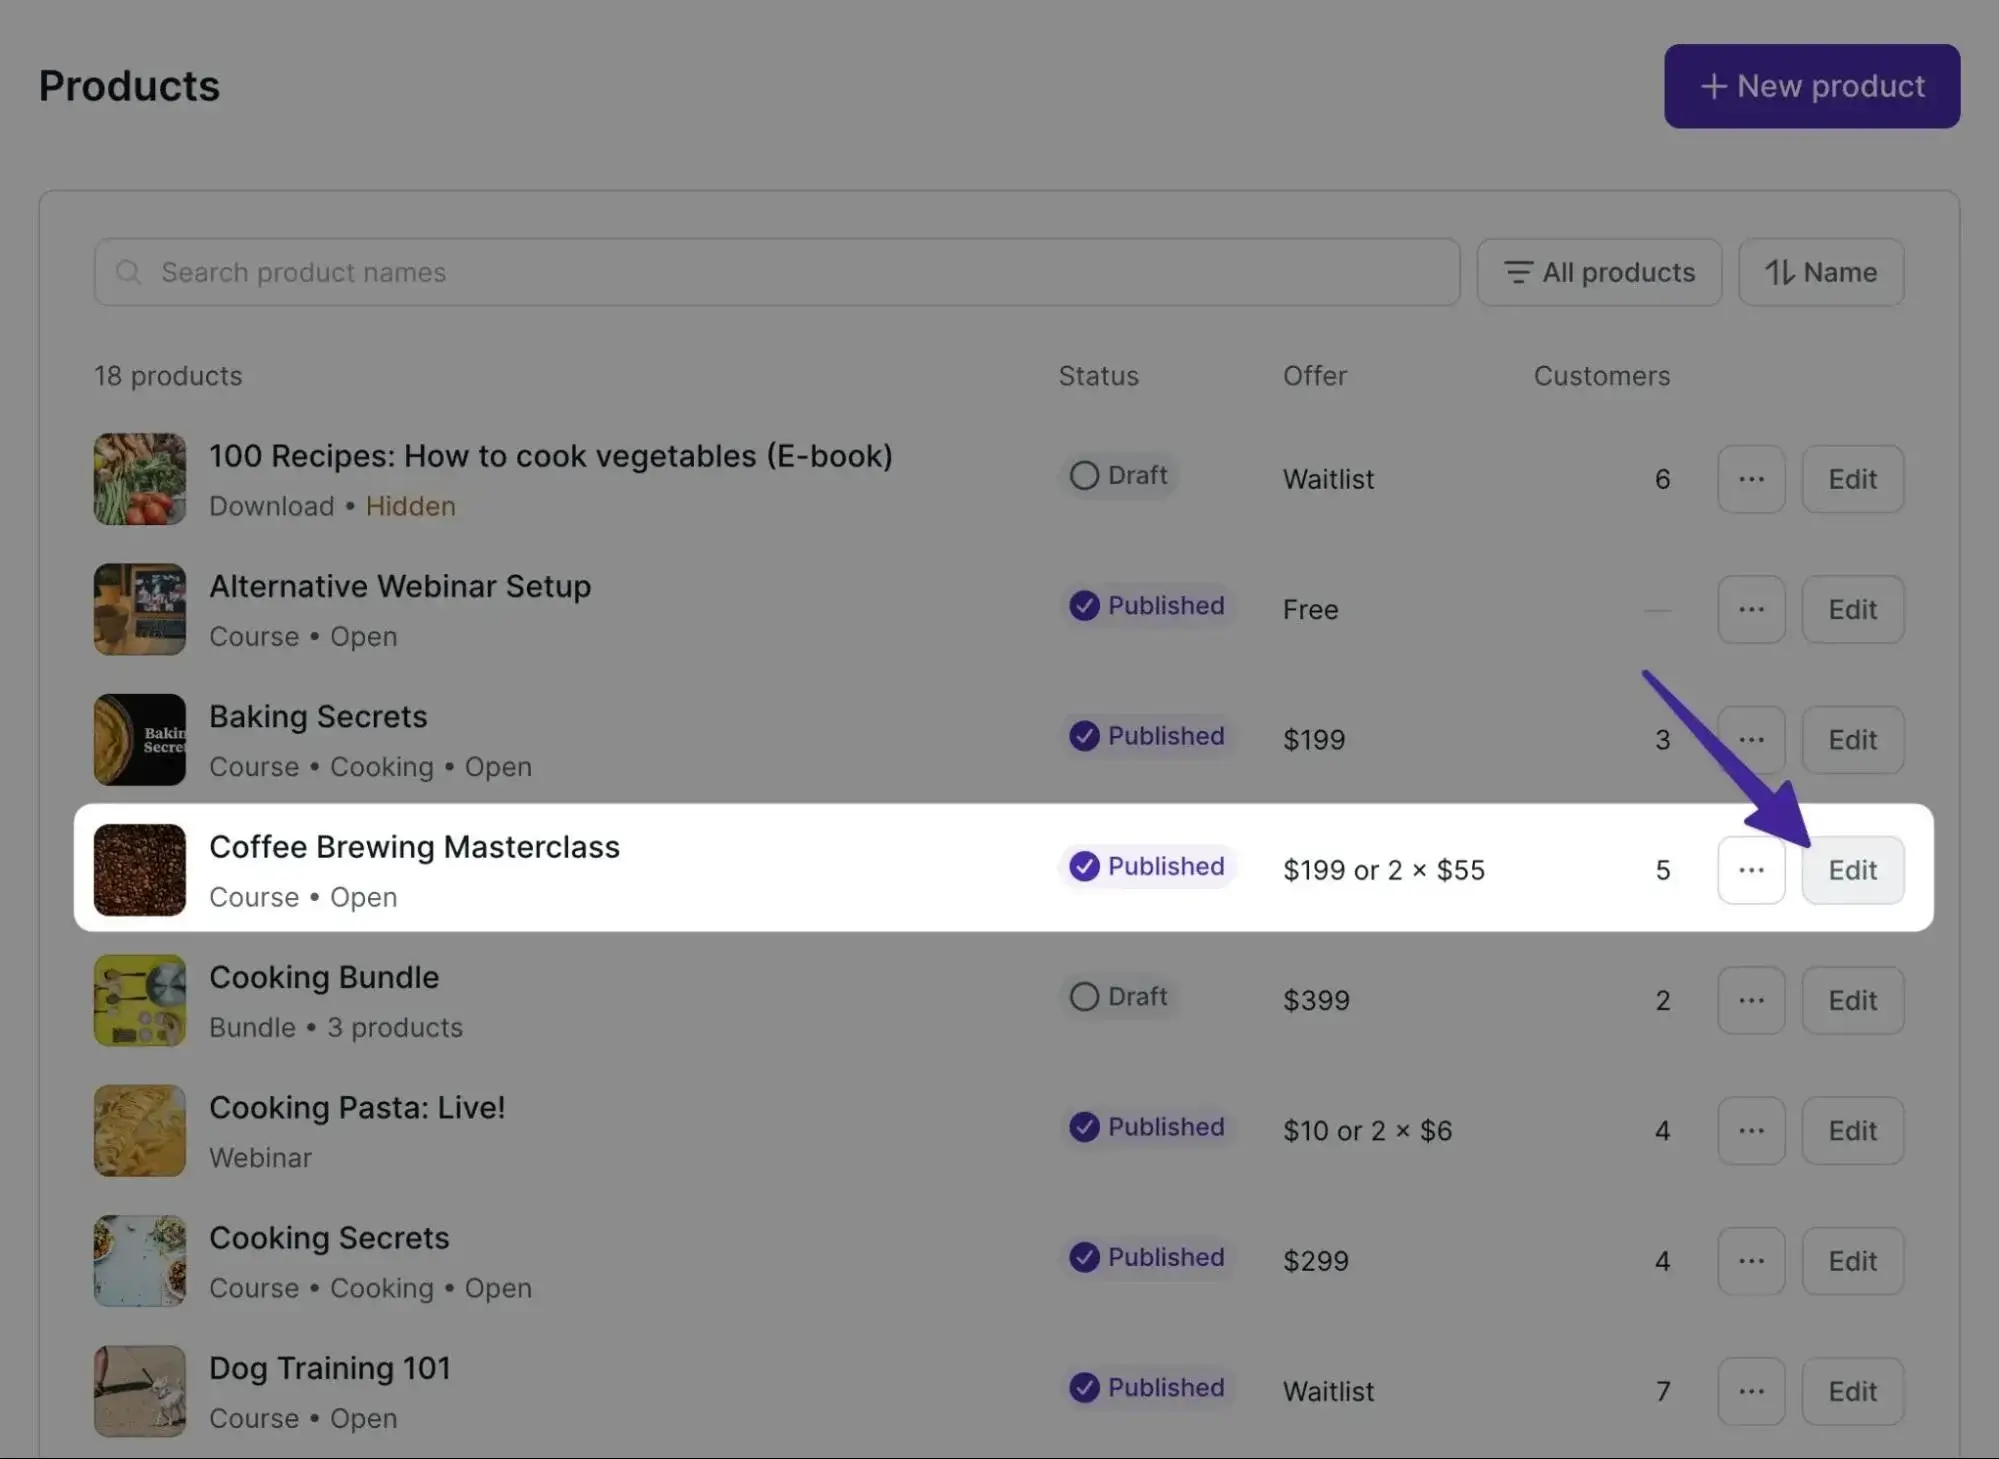The height and width of the screenshot is (1459, 1999).
Task: Open the All products filter dropdown
Action: click(1599, 271)
